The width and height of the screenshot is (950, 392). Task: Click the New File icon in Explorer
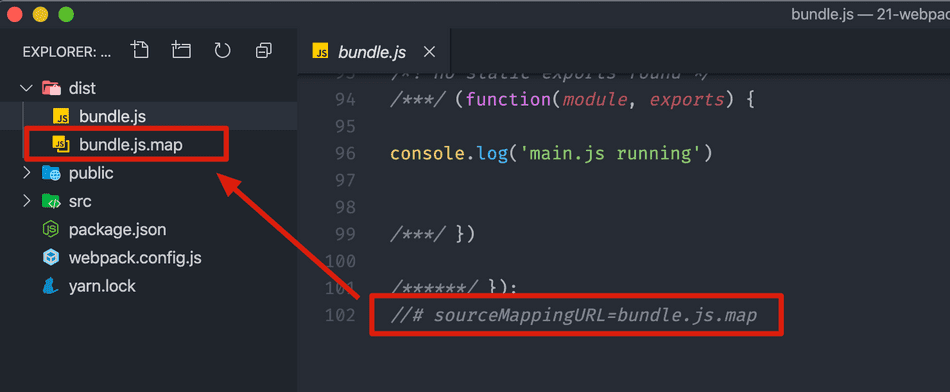pyautogui.click(x=140, y=50)
